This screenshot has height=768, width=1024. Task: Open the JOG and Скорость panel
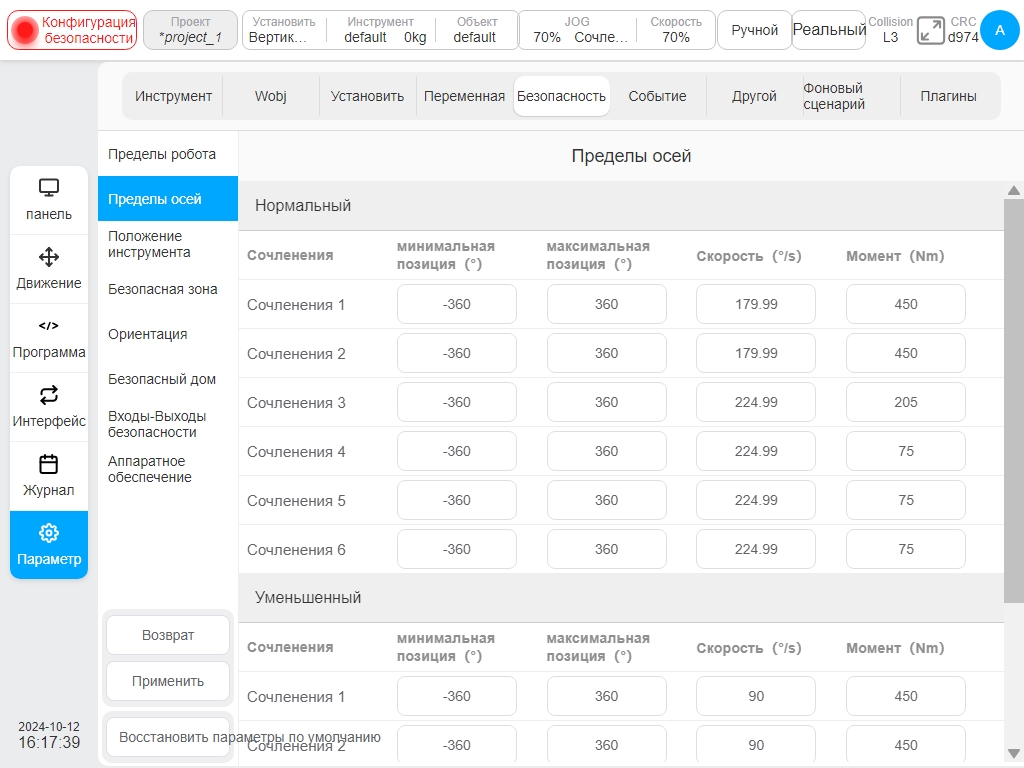616,30
